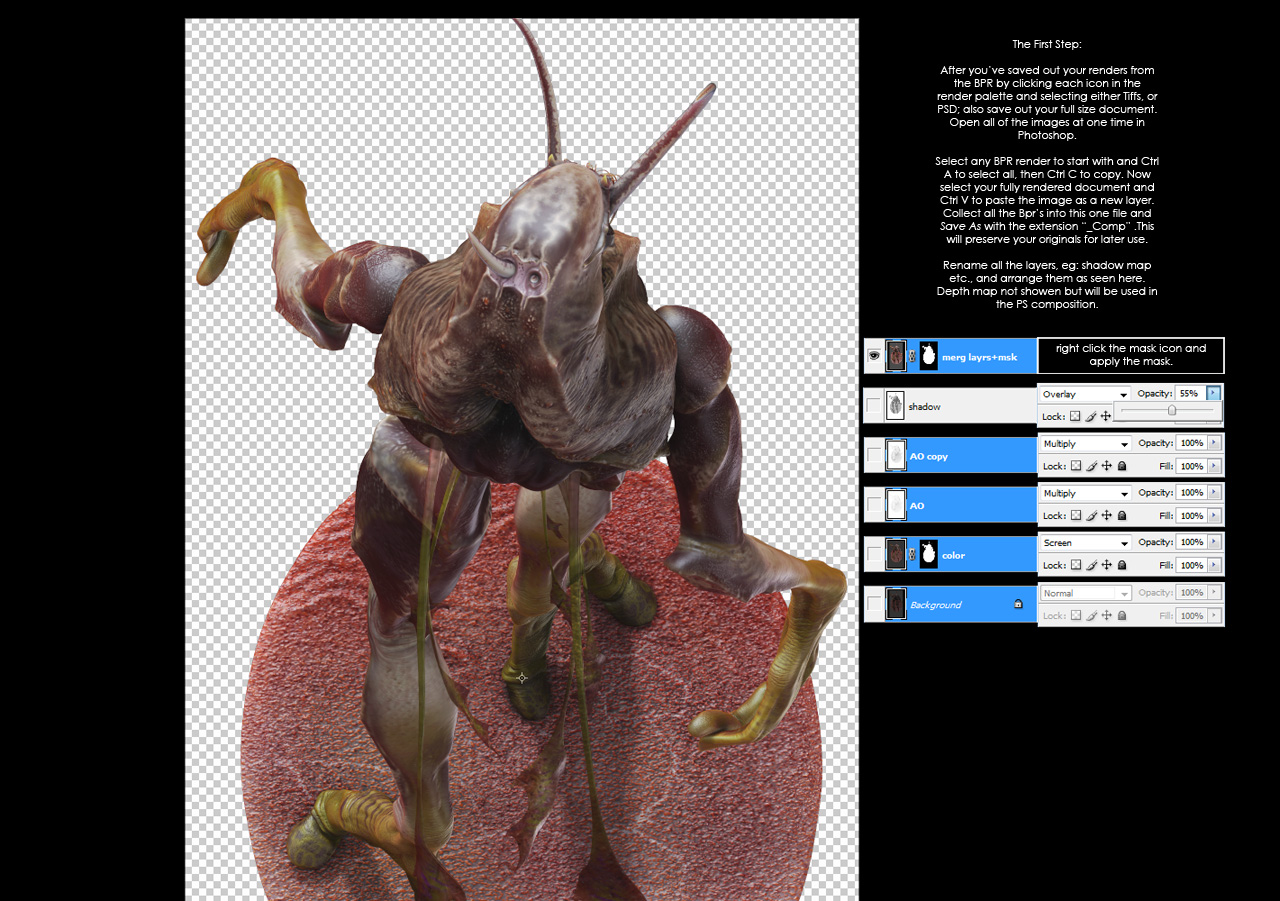The width and height of the screenshot is (1280, 901).
Task: Click lock position icon in Background row
Action: [x=1107, y=616]
